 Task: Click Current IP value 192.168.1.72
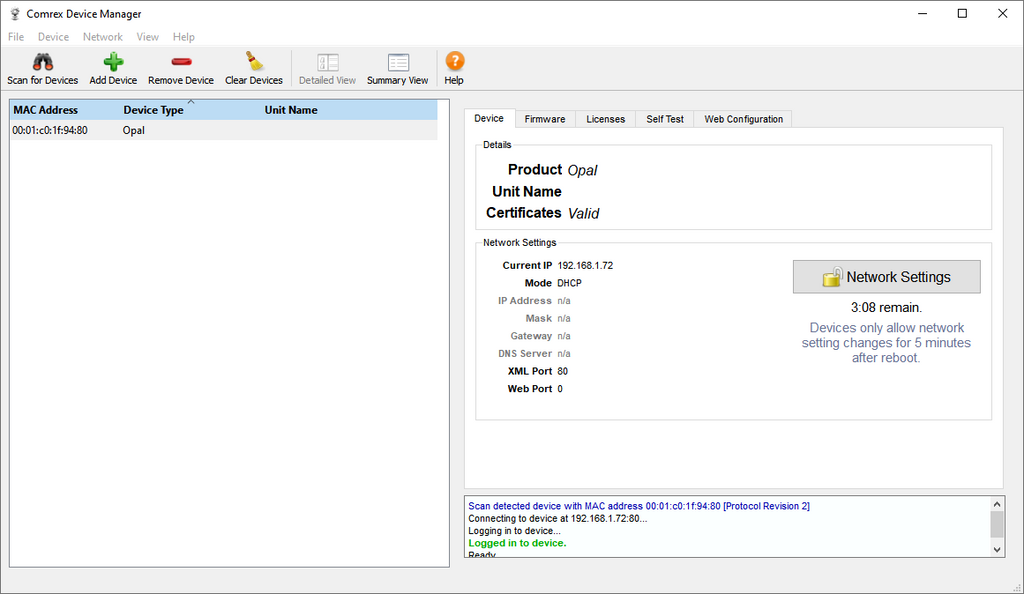tap(585, 265)
